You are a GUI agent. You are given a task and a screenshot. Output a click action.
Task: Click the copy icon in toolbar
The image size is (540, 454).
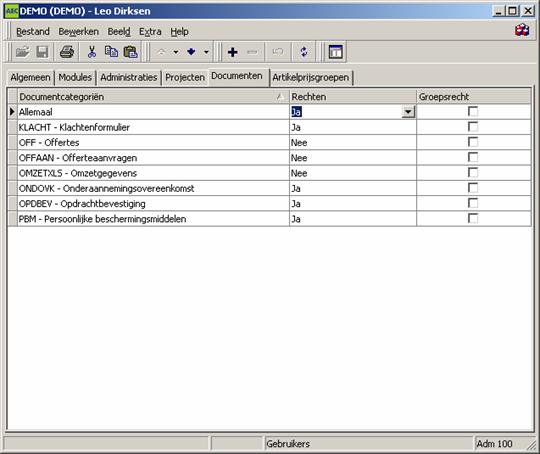(111, 52)
